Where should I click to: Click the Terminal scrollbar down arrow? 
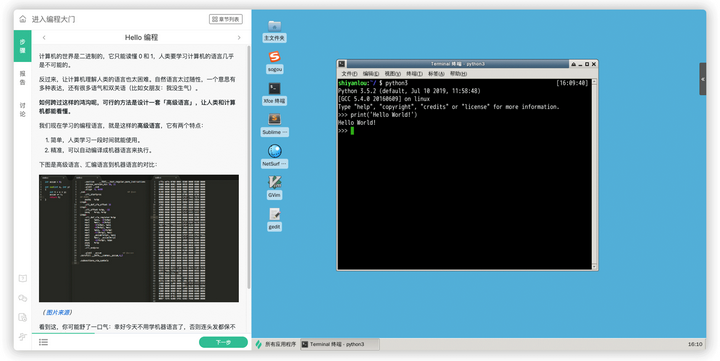pos(594,266)
